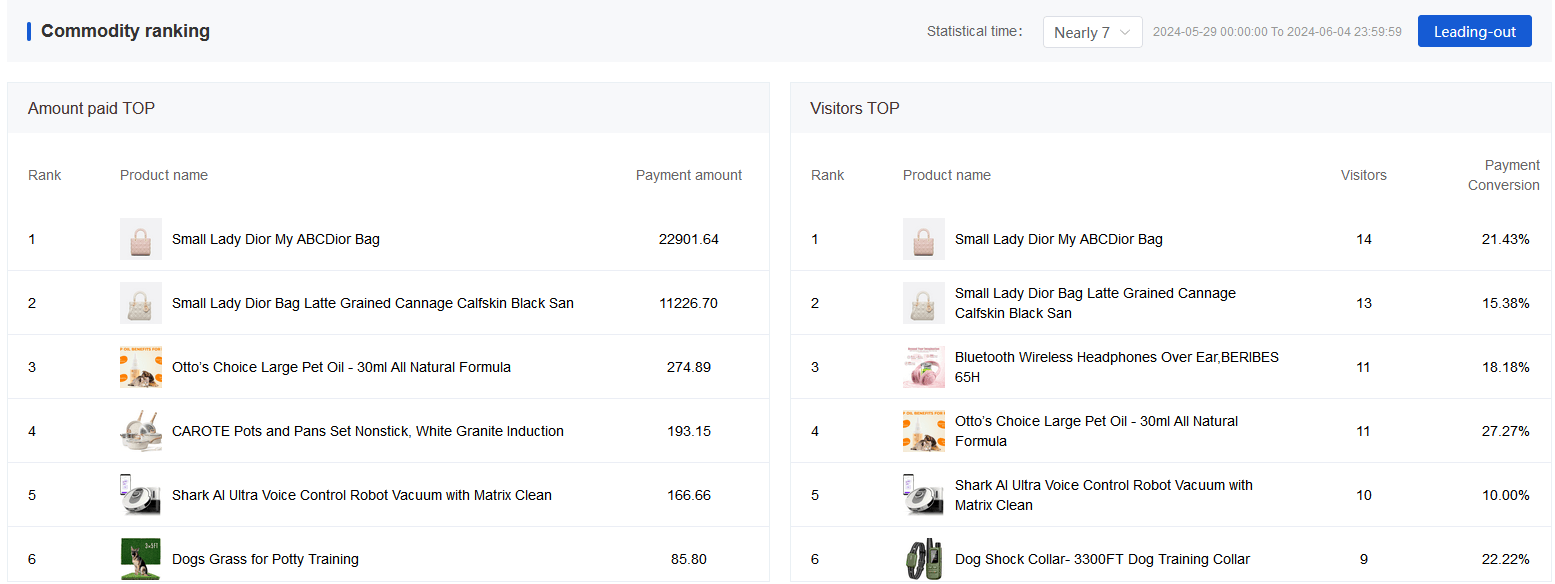The width and height of the screenshot is (1555, 584).
Task: Open Small Lady Dior My ABCDior Bag thumbnail in Amount paid list
Action: click(141, 239)
